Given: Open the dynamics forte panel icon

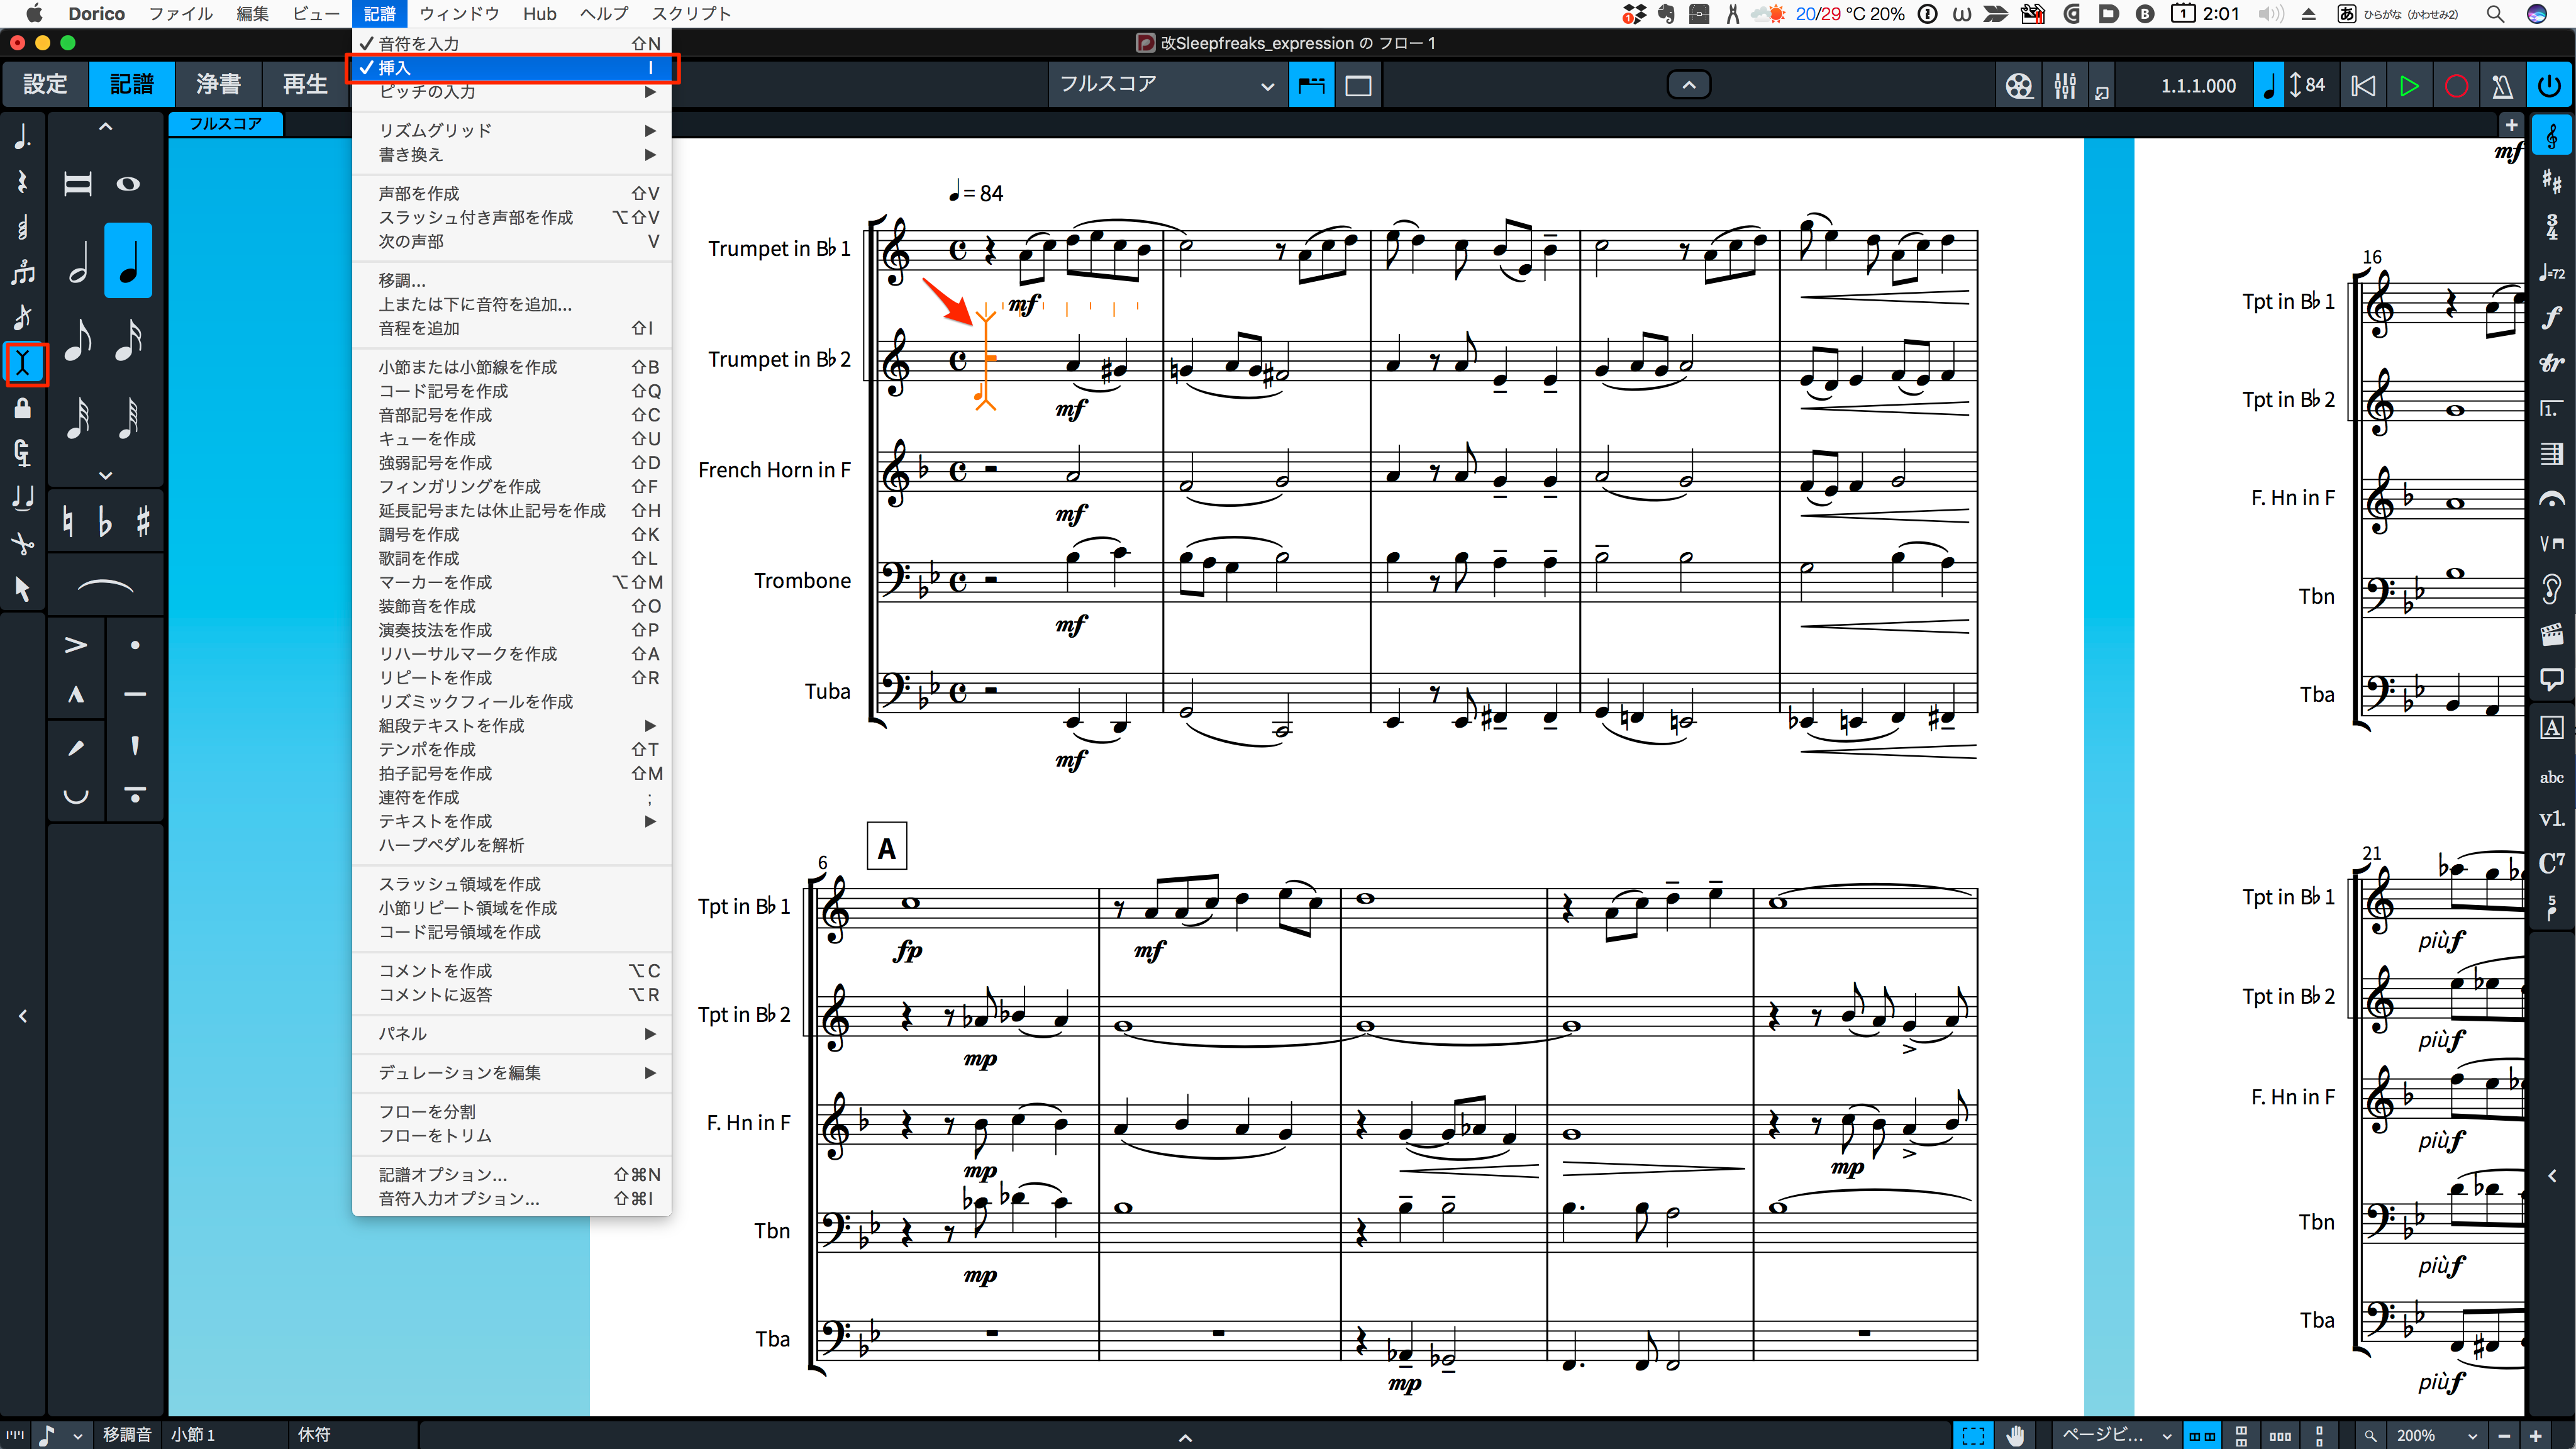Looking at the screenshot, I should coord(2552,318).
